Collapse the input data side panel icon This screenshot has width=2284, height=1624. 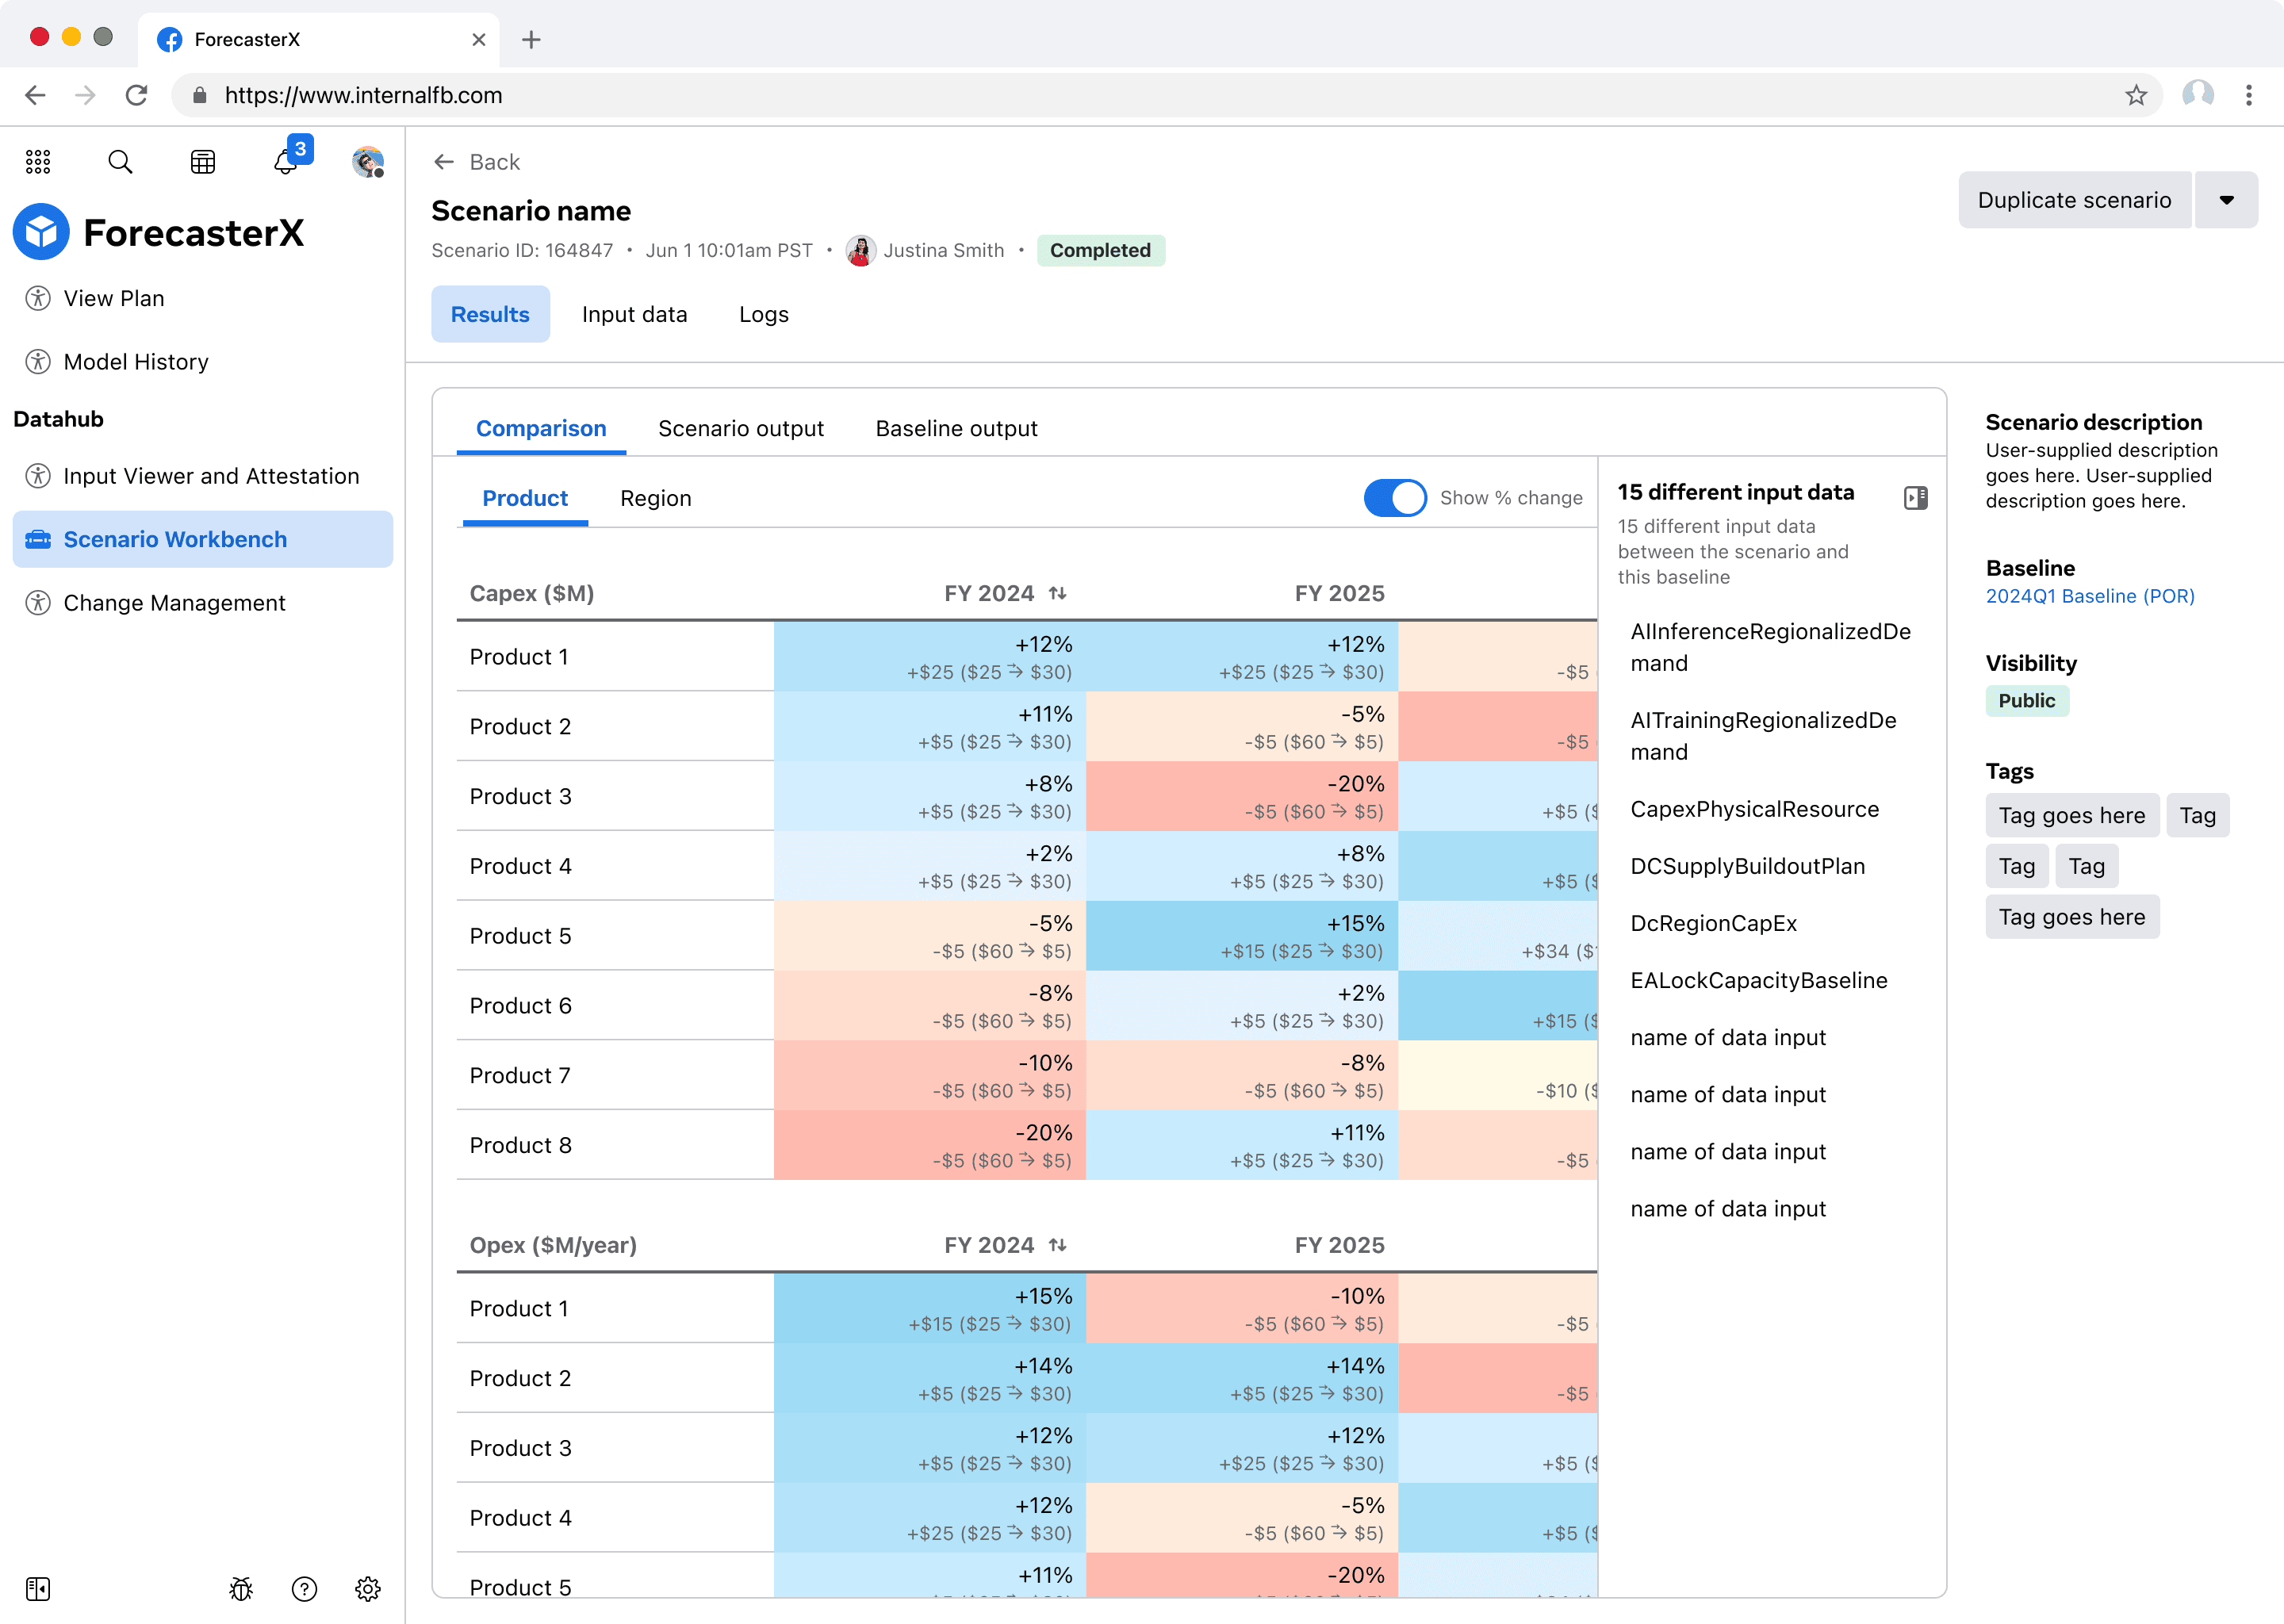tap(1916, 498)
